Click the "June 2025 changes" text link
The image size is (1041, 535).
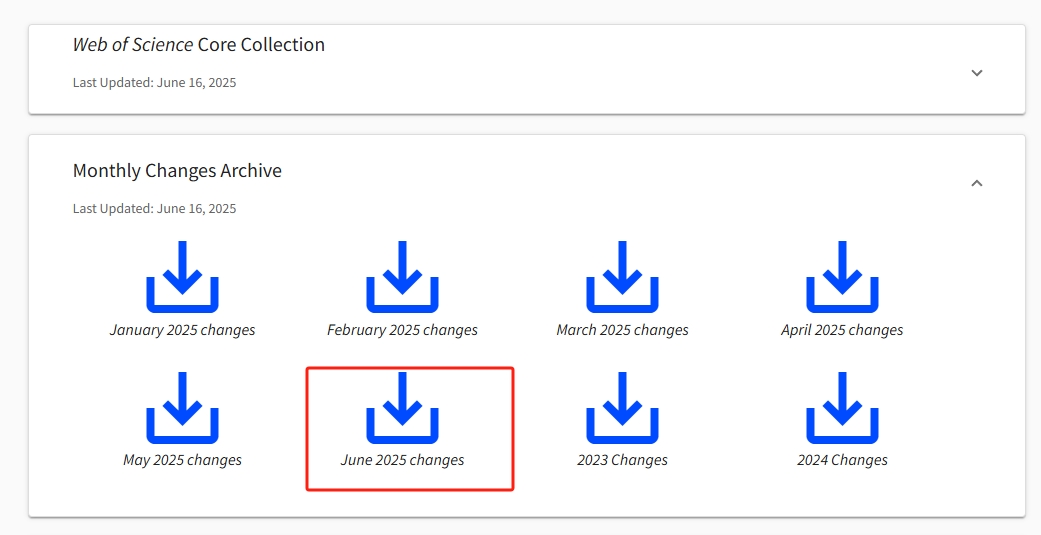[402, 460]
